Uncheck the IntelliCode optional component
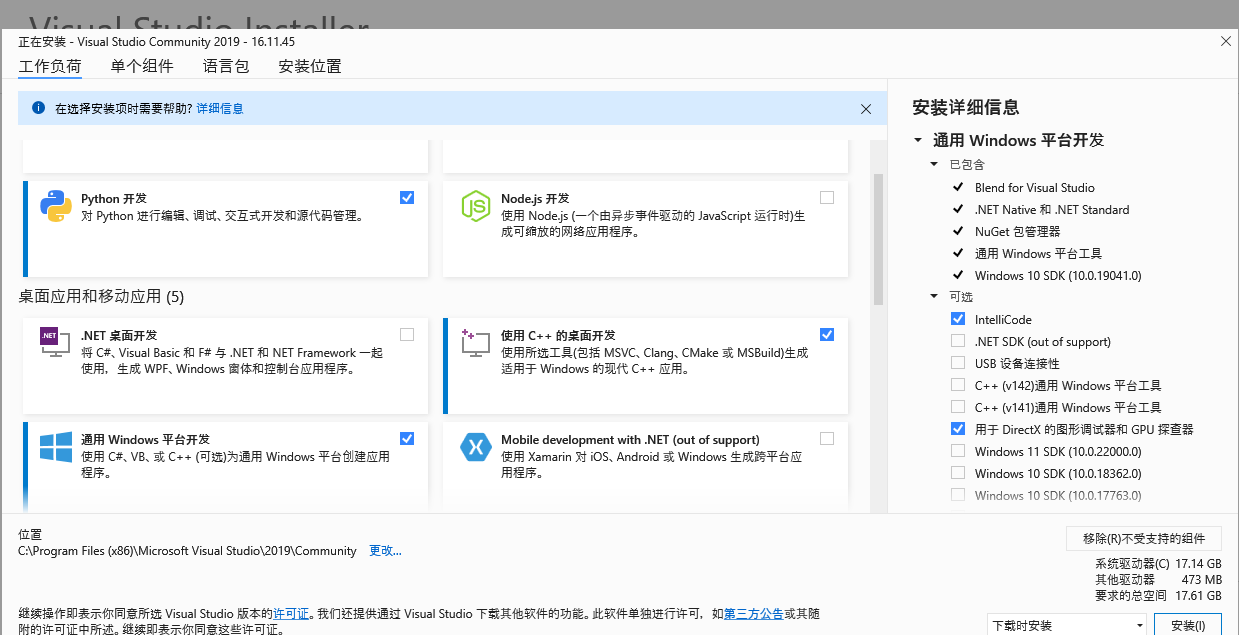1239x635 pixels. point(958,319)
